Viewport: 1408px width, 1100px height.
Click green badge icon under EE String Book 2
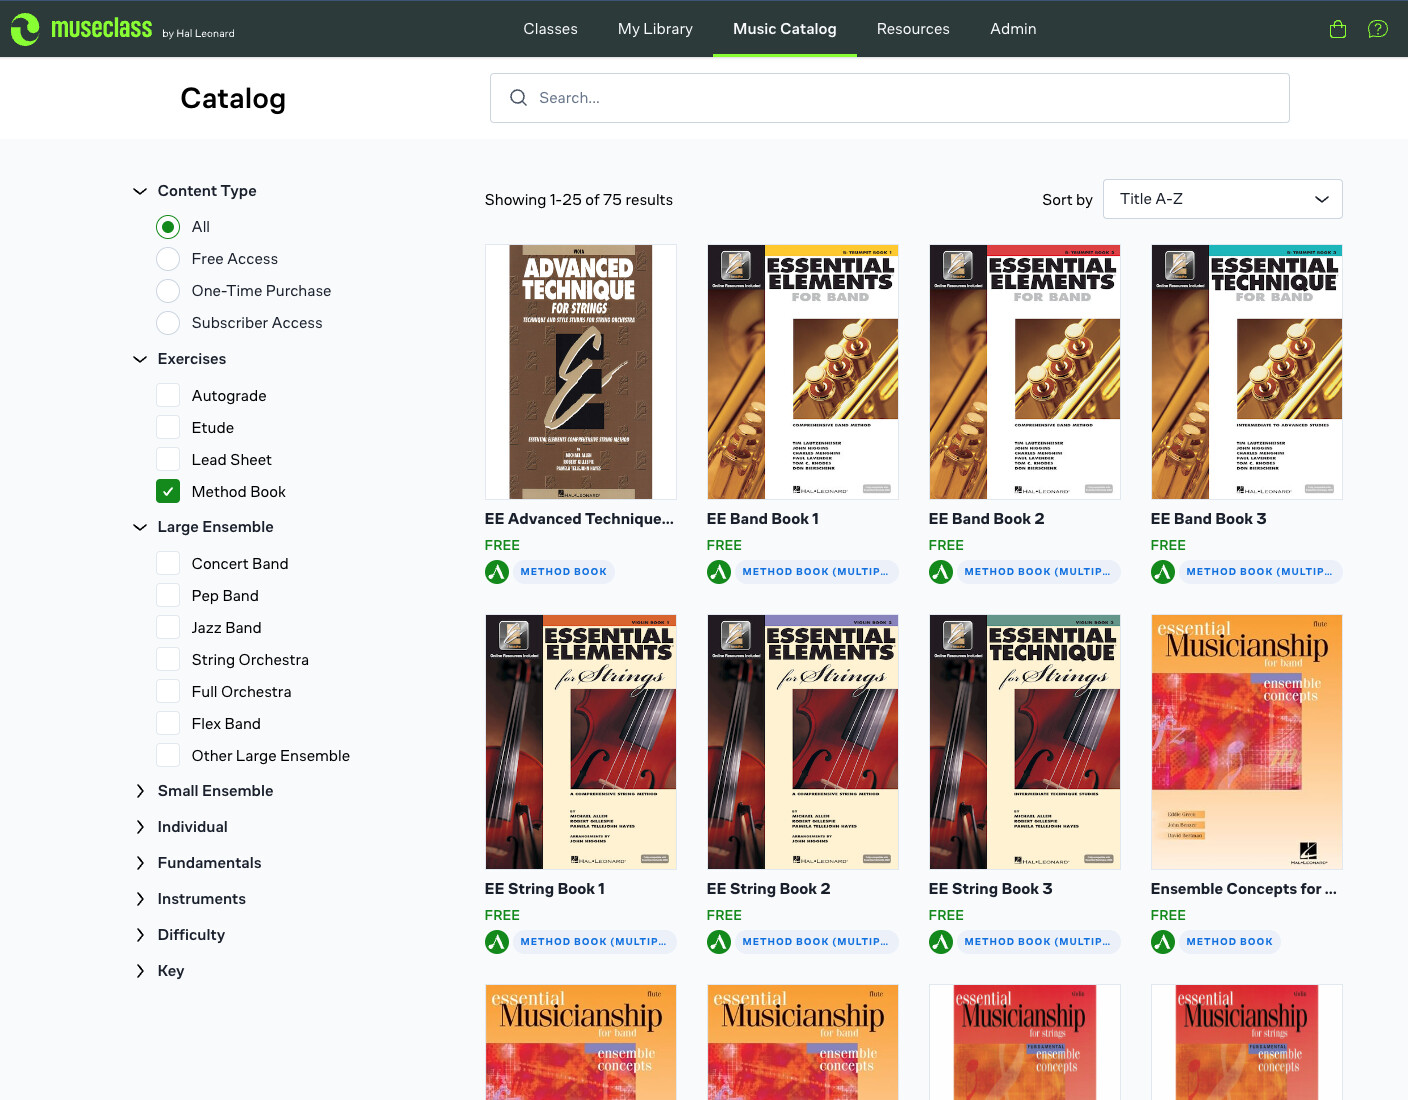719,942
